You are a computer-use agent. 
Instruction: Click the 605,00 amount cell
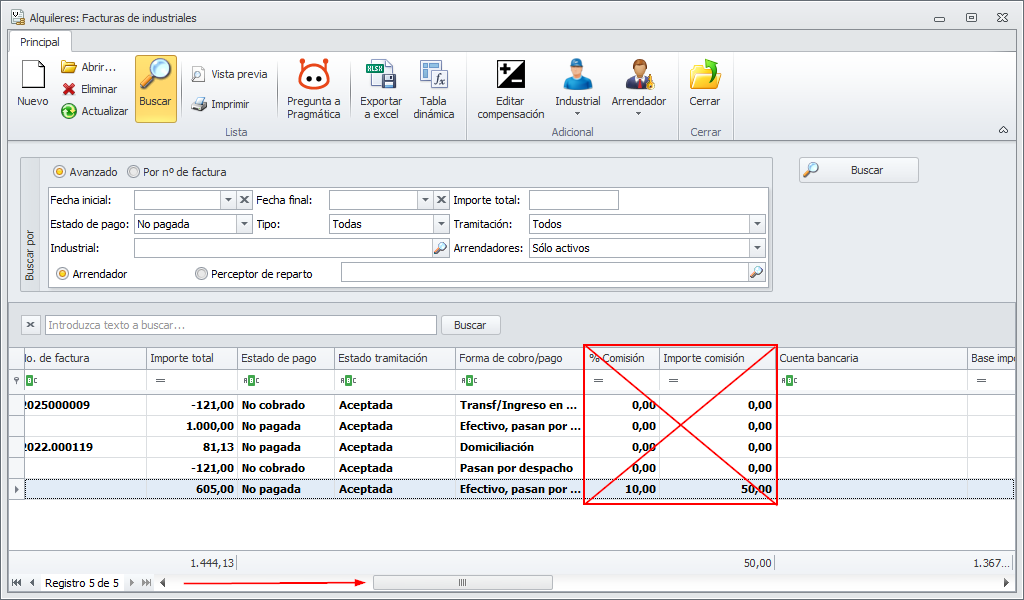[192, 489]
